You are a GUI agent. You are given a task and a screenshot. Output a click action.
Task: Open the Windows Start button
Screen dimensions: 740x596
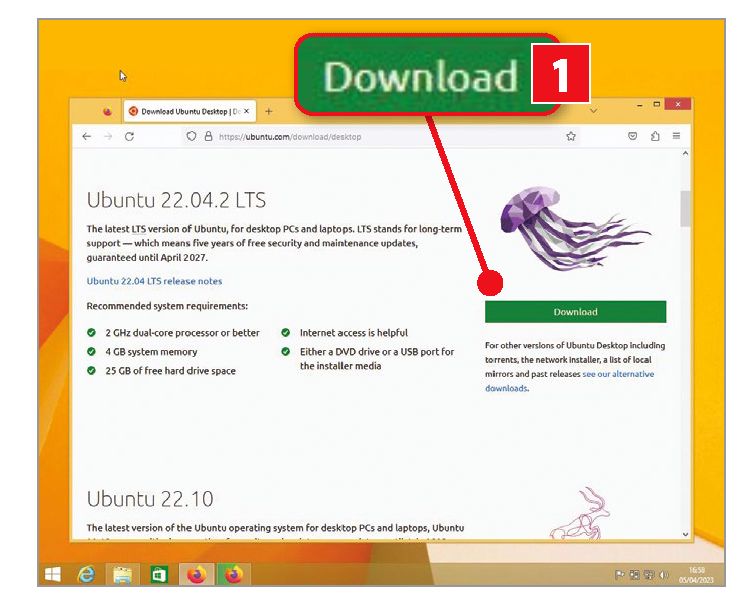pos(52,574)
